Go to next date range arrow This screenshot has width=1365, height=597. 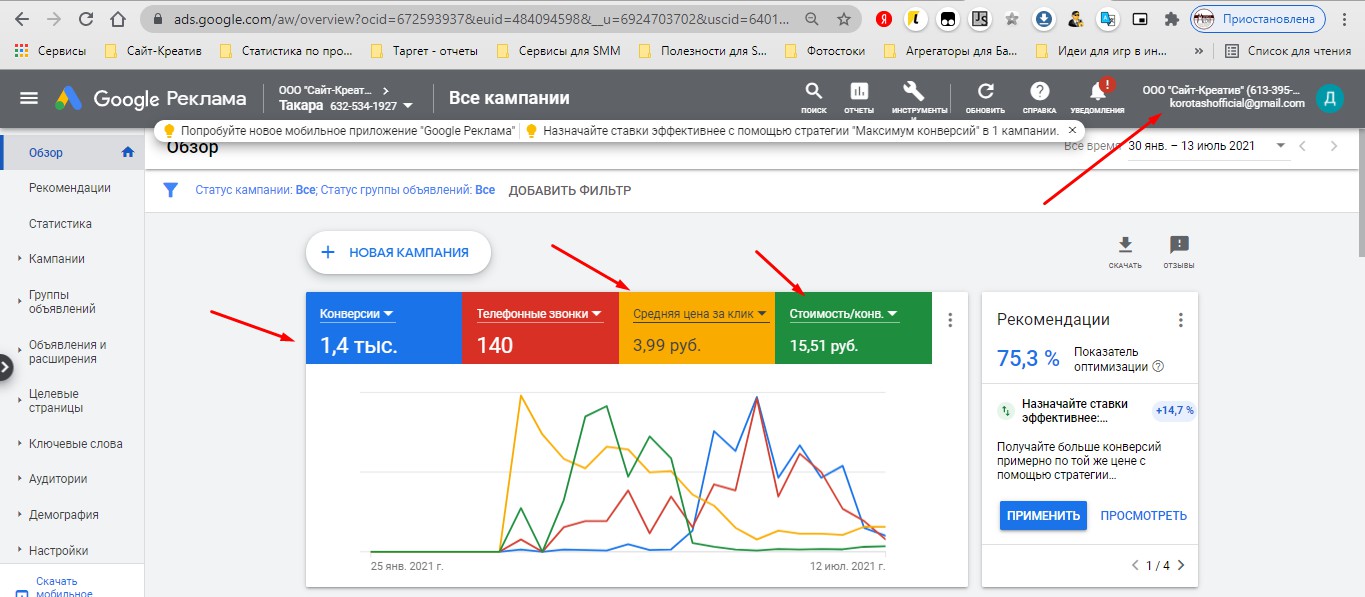[x=1334, y=146]
